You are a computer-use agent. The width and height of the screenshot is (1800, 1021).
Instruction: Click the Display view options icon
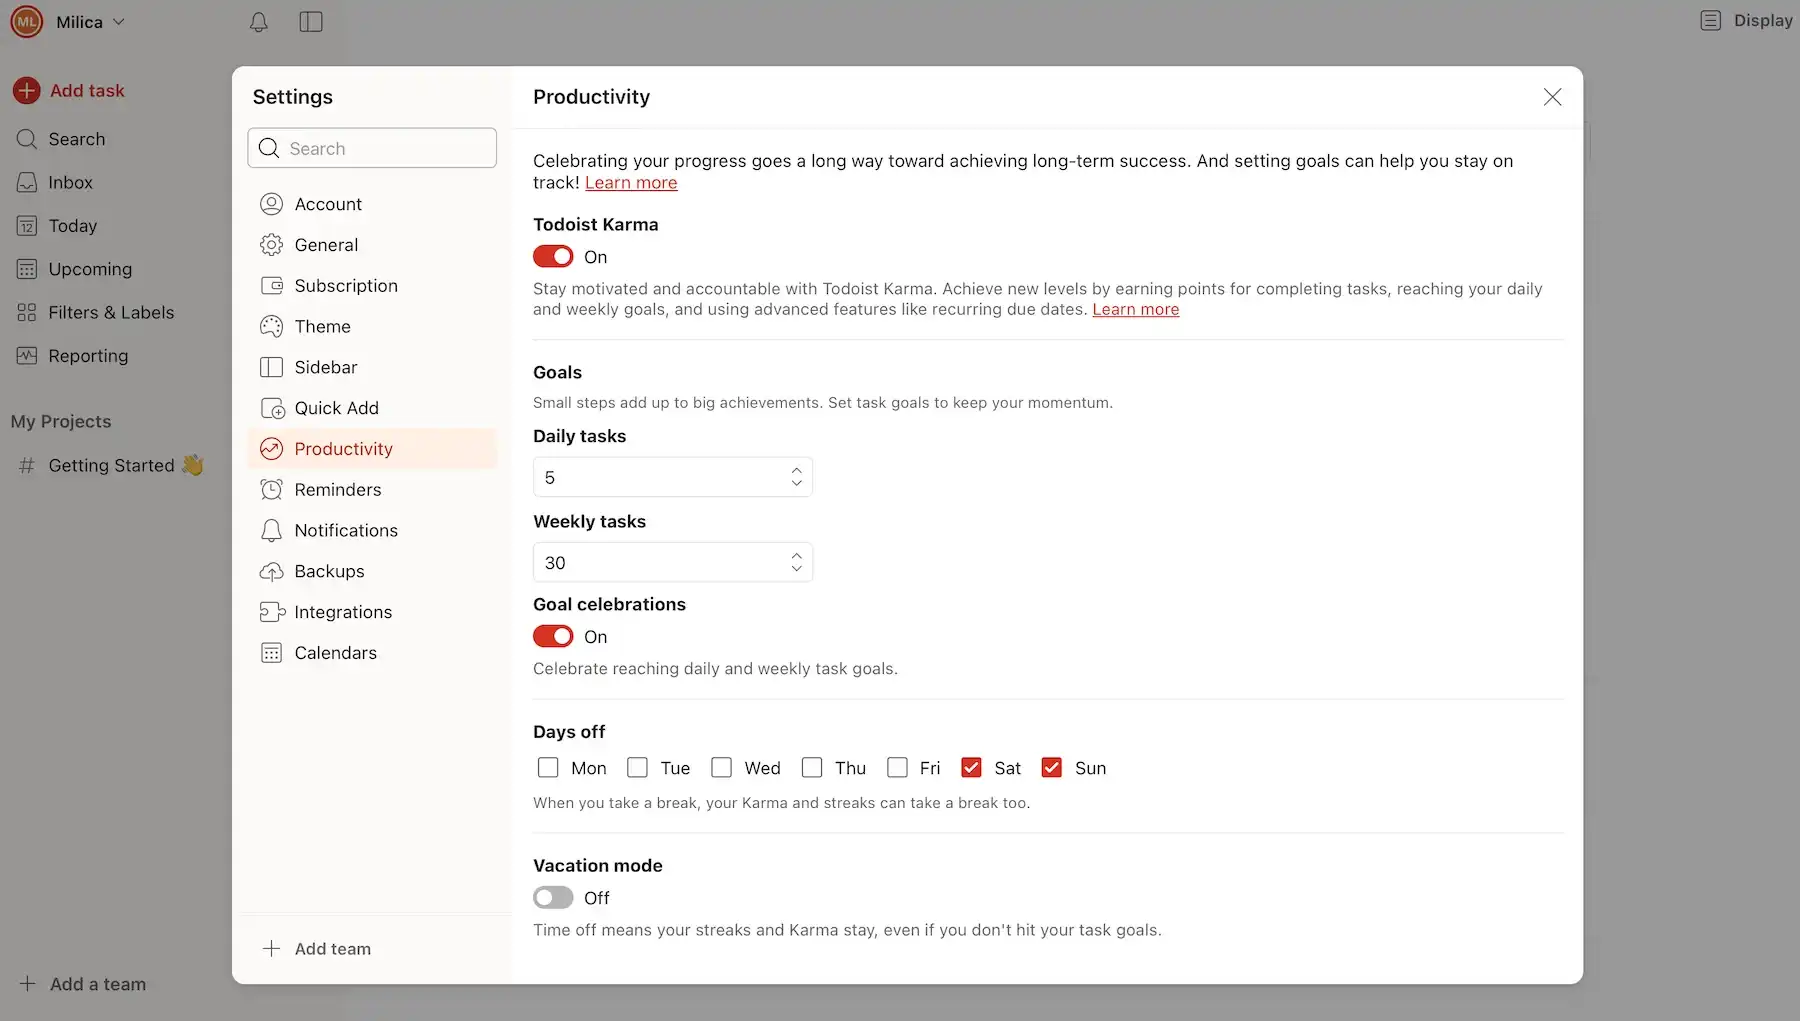click(1711, 21)
